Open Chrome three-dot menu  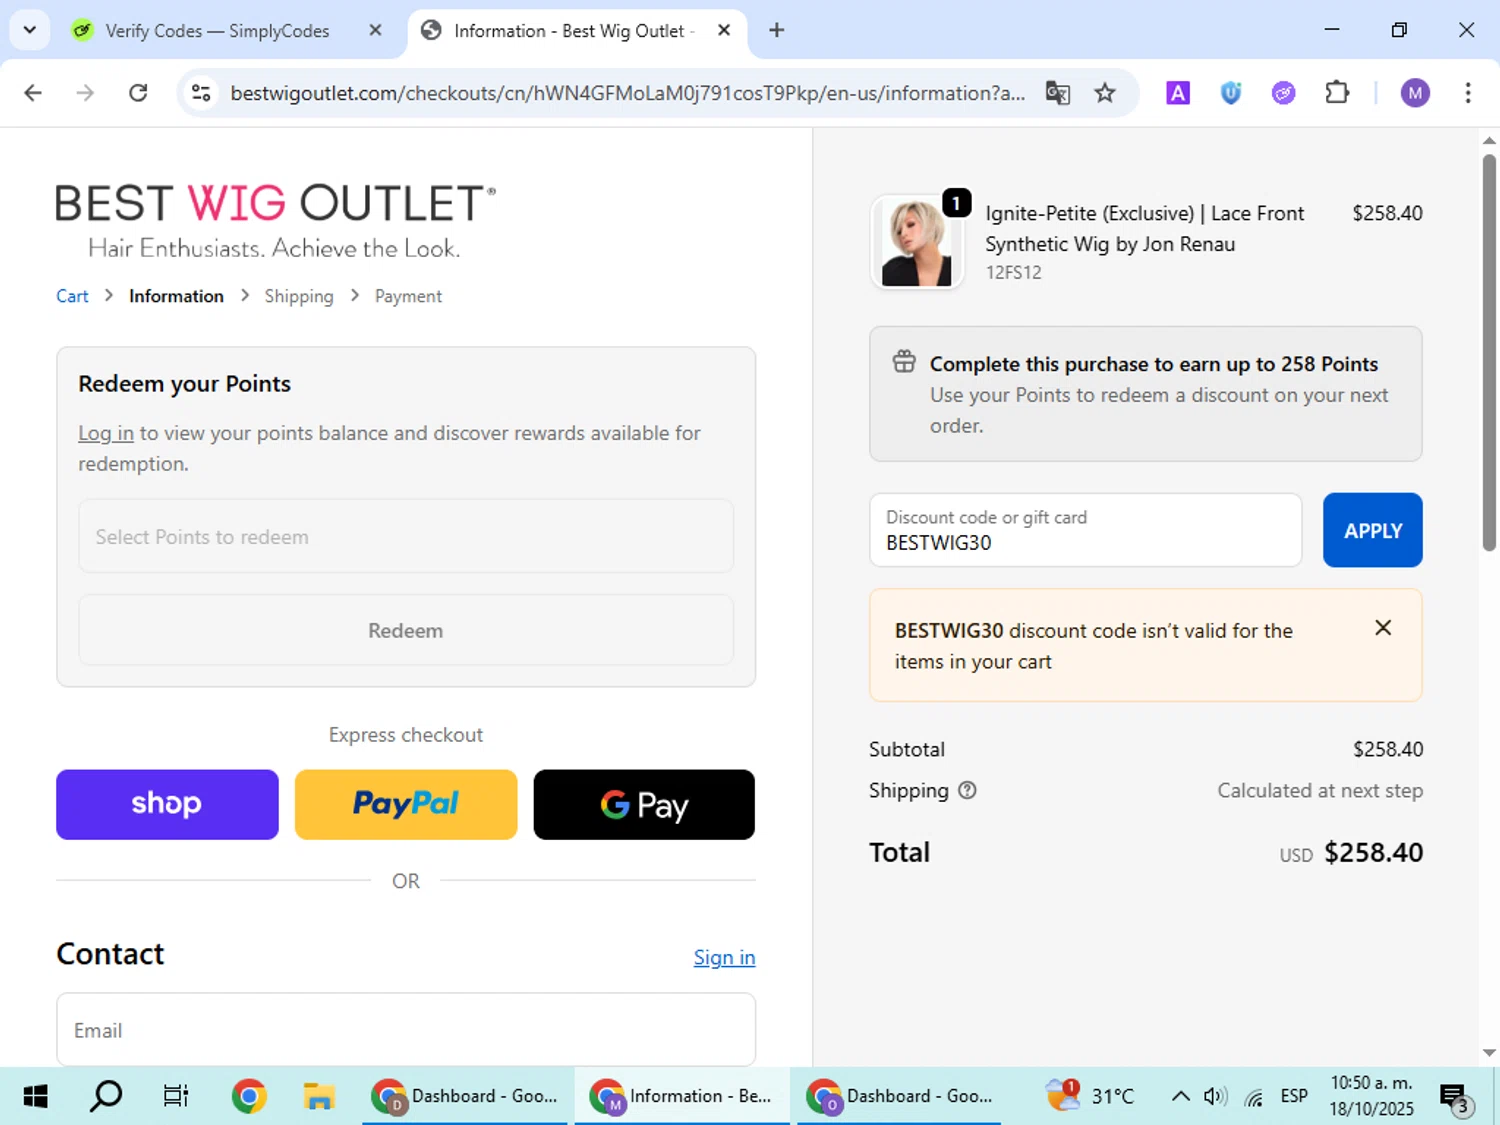tap(1467, 93)
